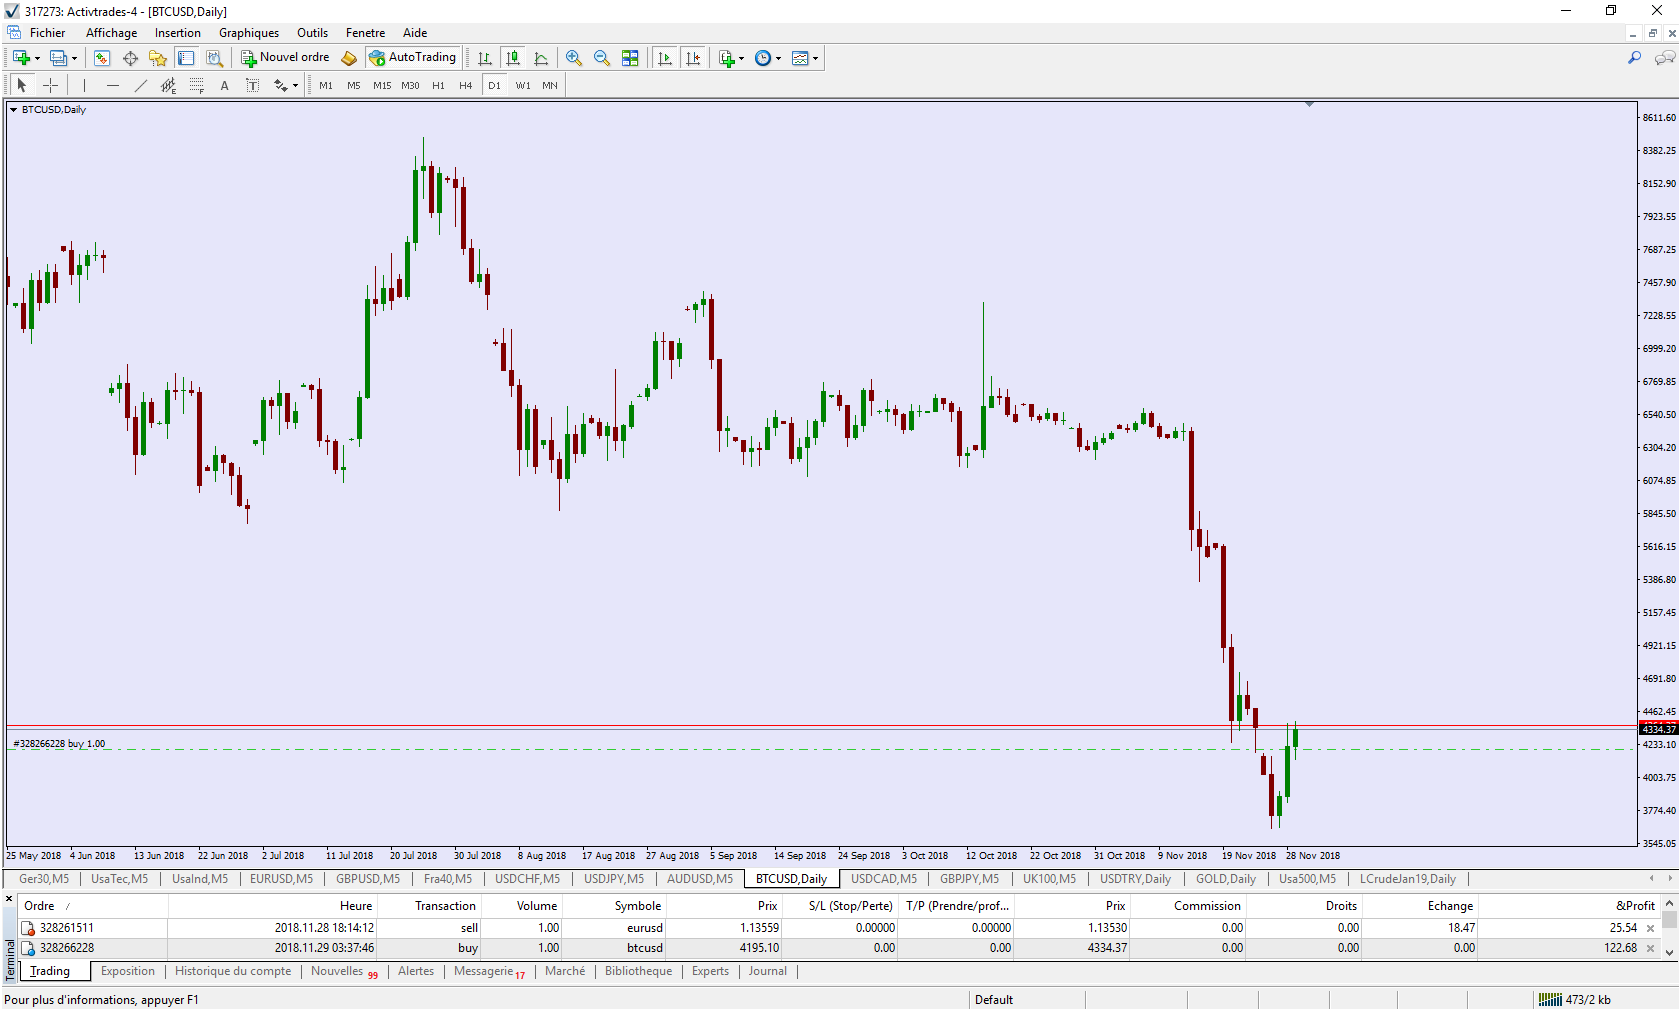Viewport: 1679px width, 1009px height.
Task: Expand the chart Templates dropdown
Action: tap(805, 58)
